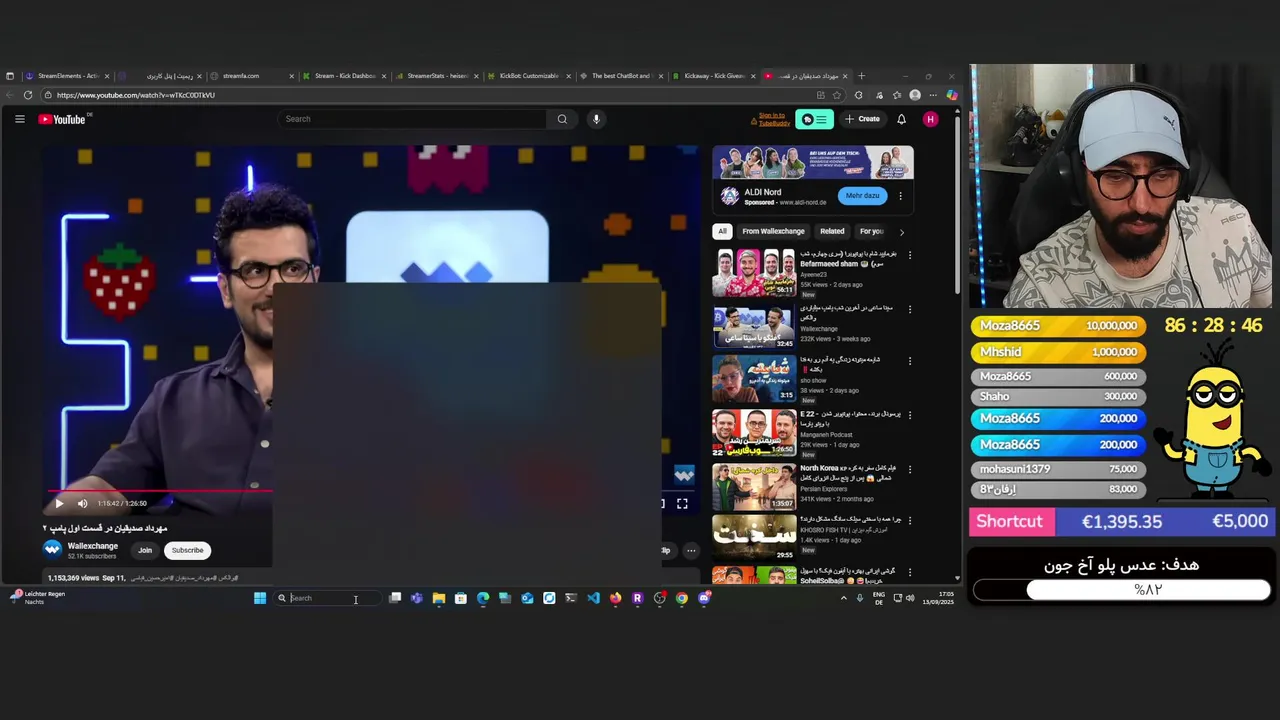Screen dimensions: 1280x720
Task: Click the Join channel button
Action: 145,550
